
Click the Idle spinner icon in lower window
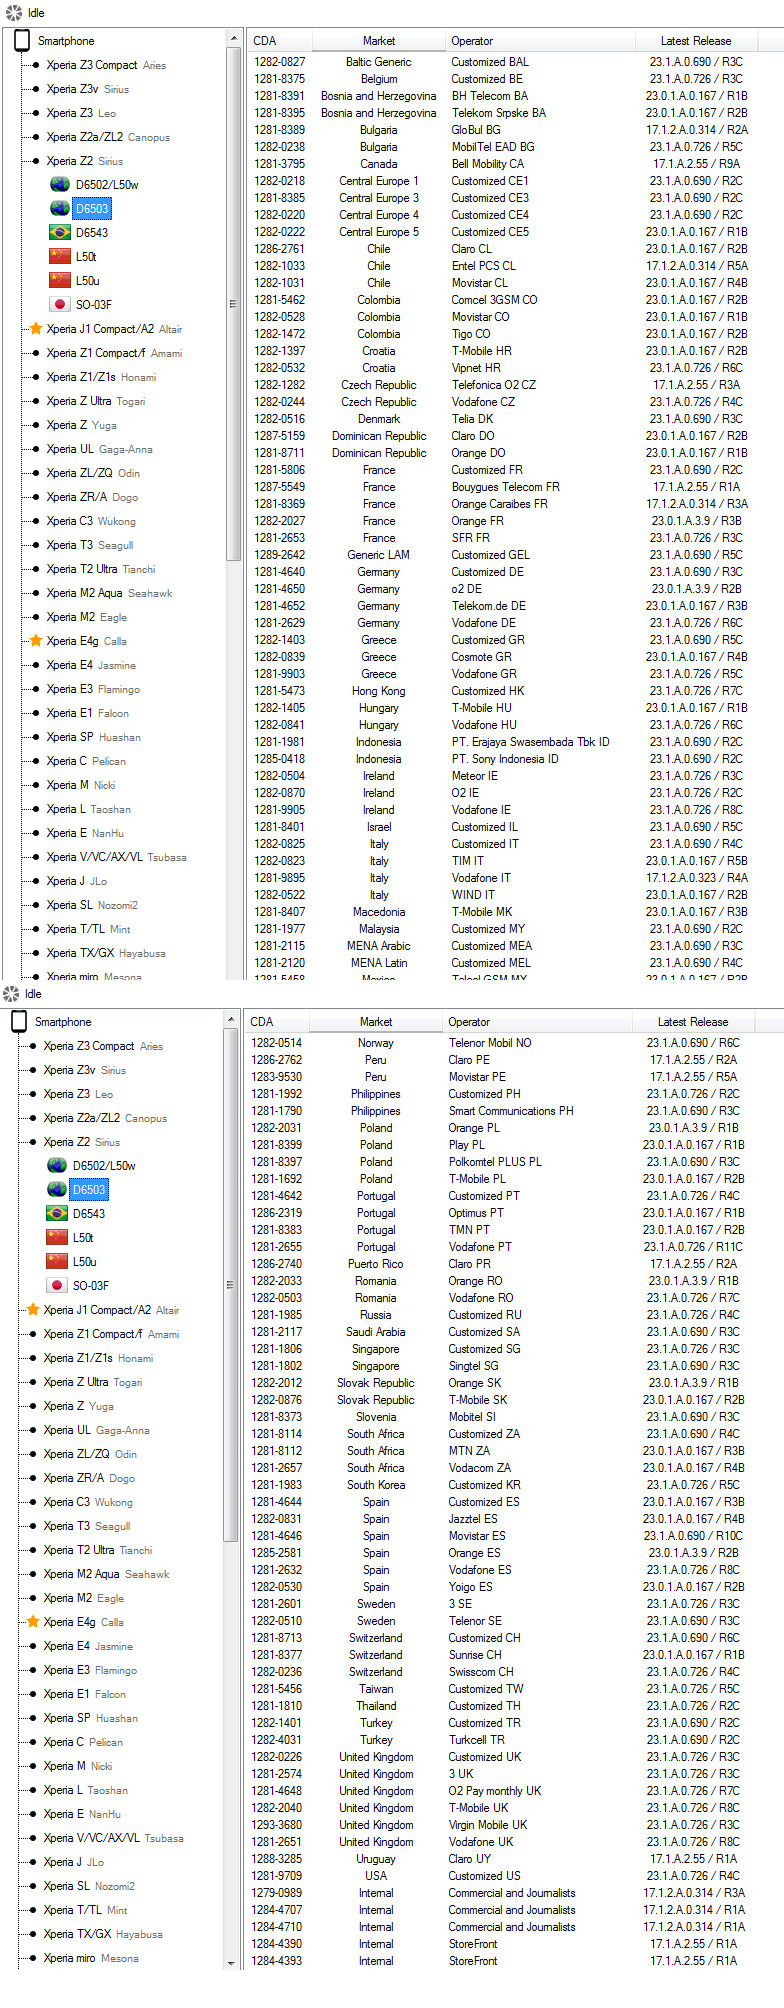click(11, 994)
